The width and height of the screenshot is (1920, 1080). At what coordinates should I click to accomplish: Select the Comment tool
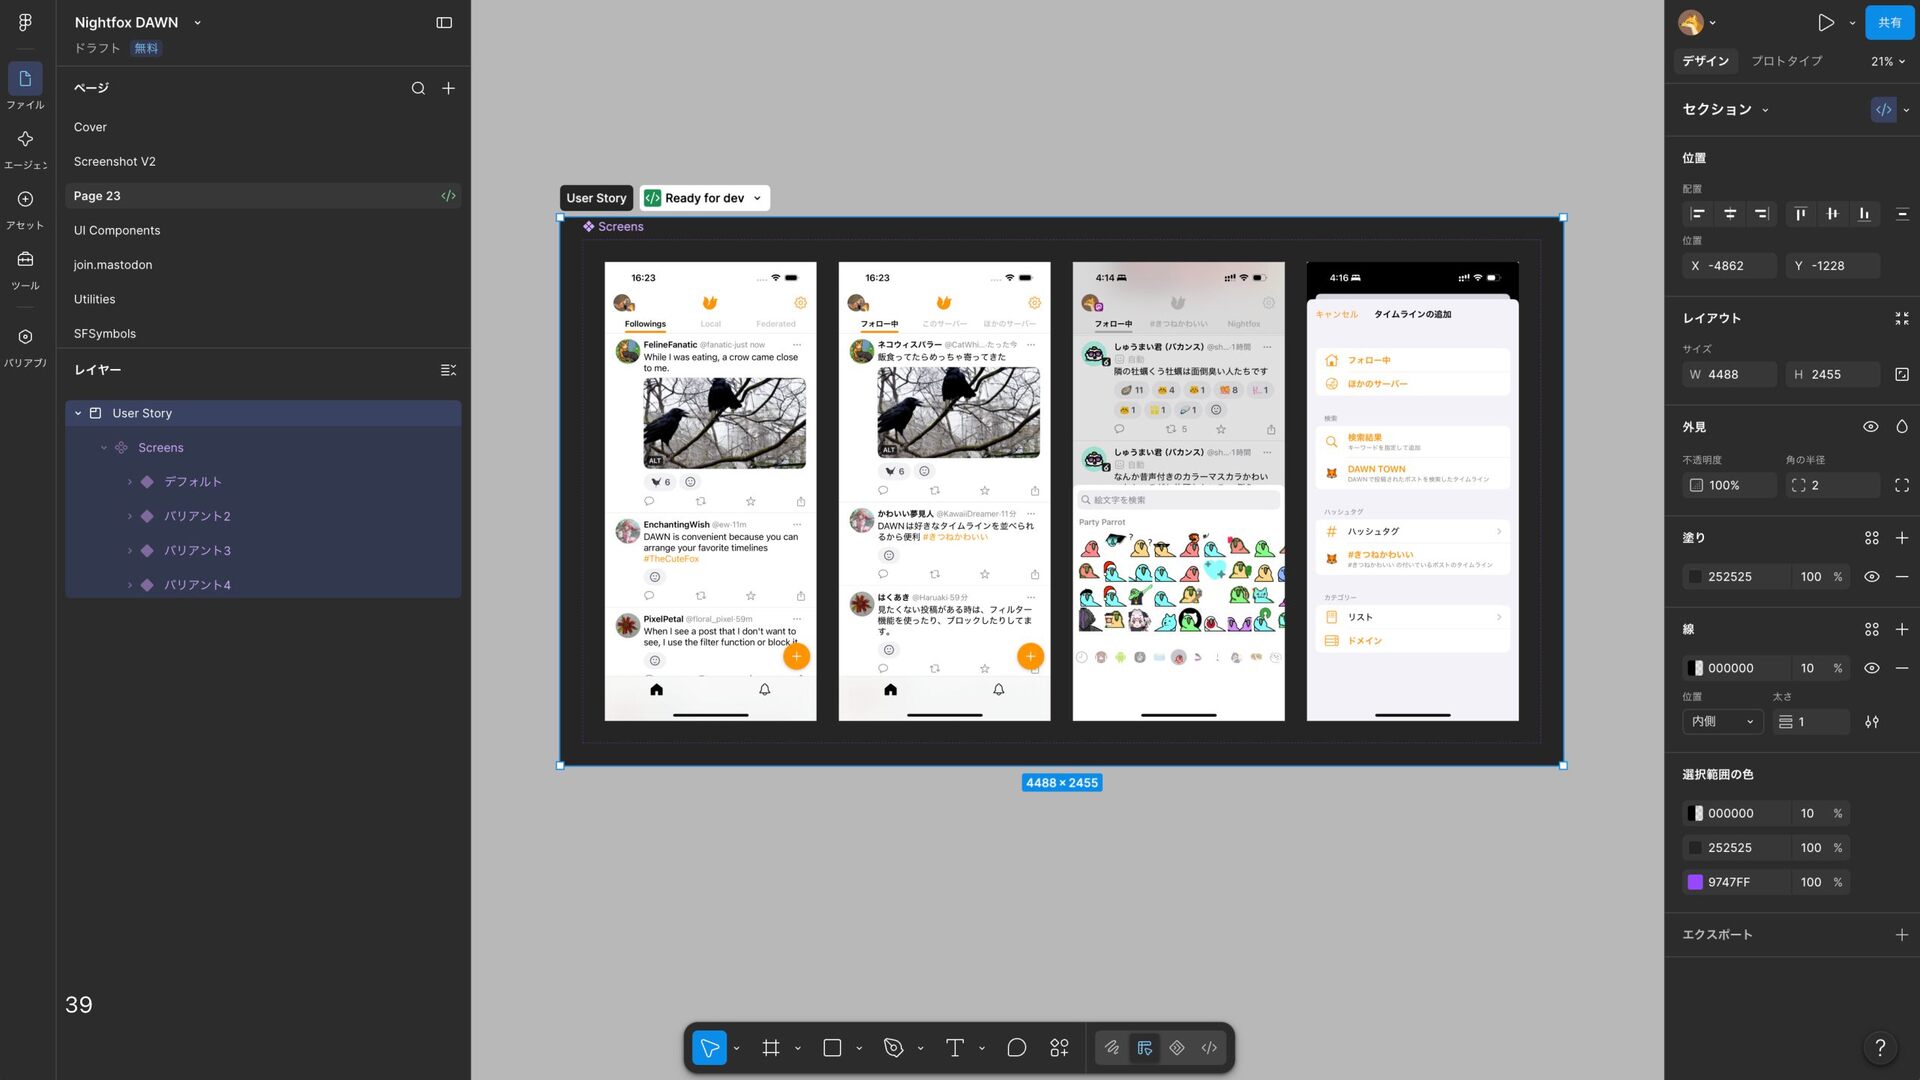(1016, 1047)
